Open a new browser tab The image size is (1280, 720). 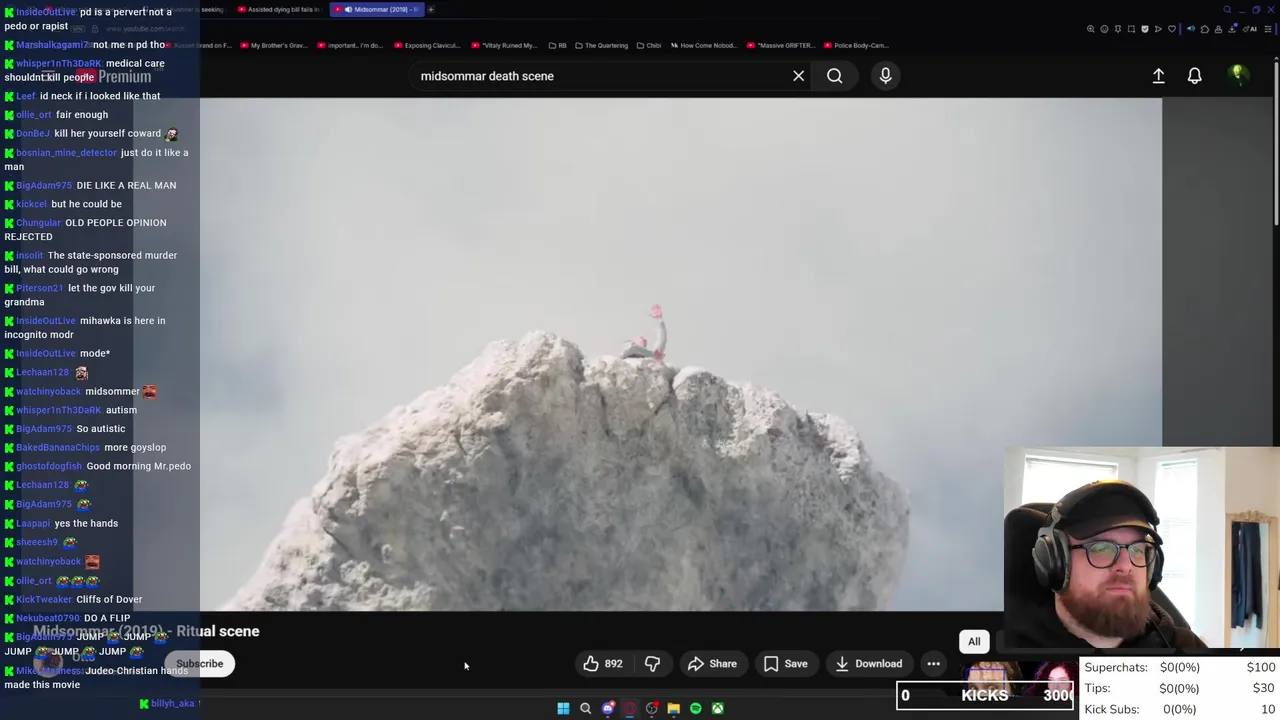[x=431, y=9]
